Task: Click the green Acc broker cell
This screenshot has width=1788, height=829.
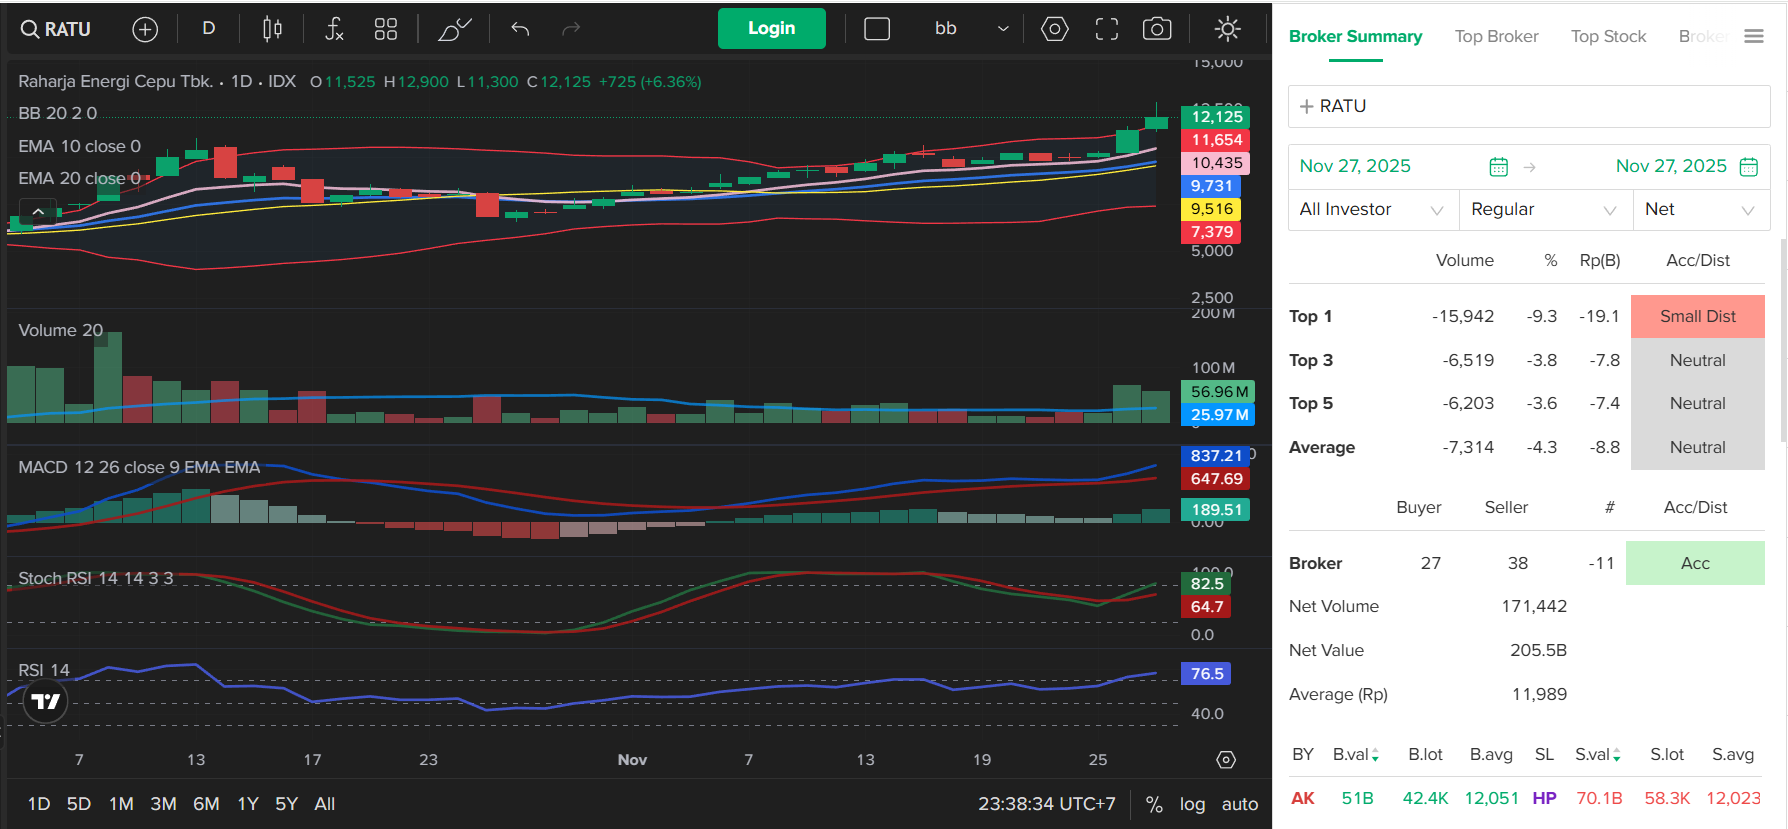Action: coord(1695,563)
